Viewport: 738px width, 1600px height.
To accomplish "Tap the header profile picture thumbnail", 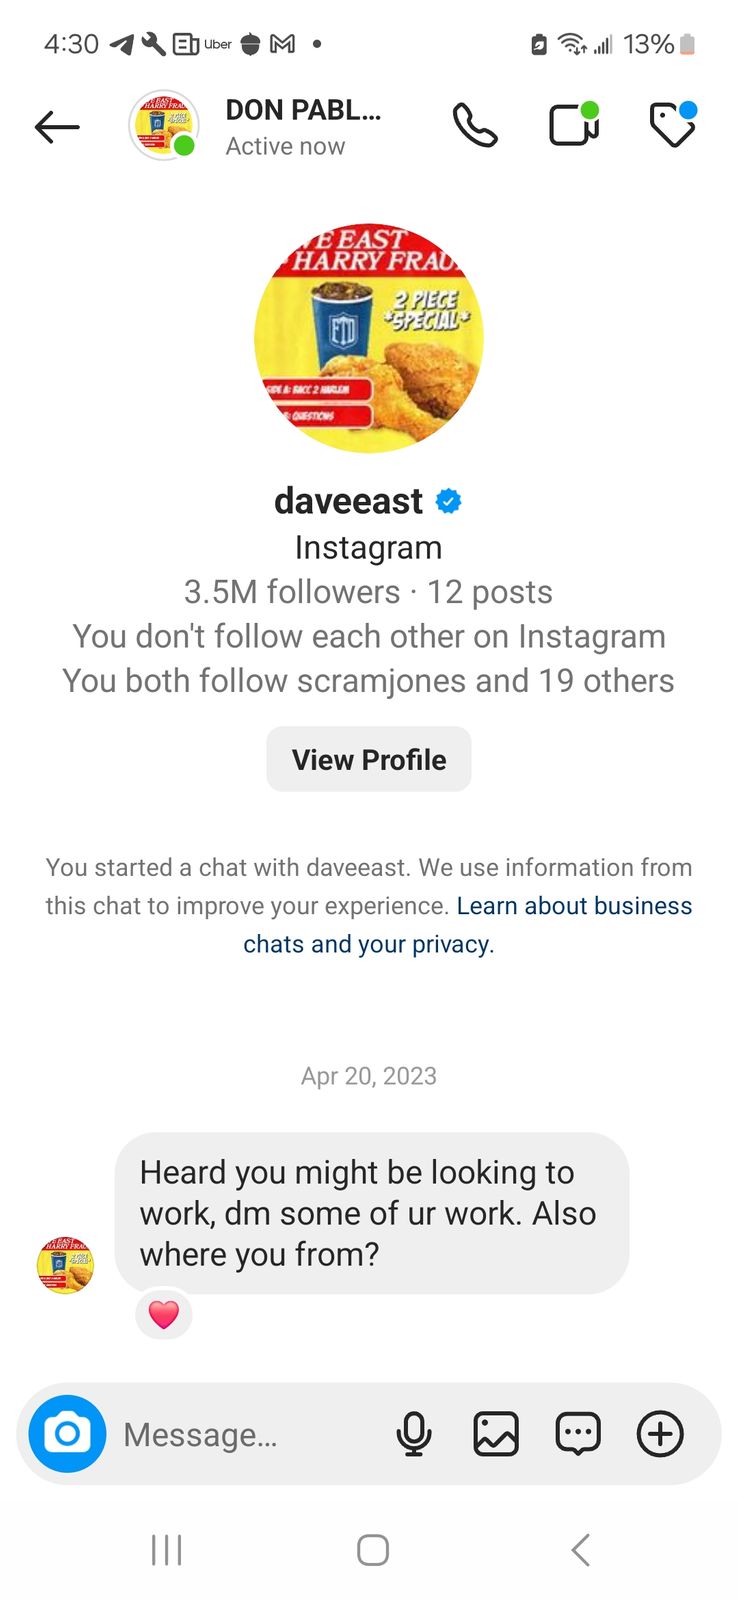I will point(164,126).
